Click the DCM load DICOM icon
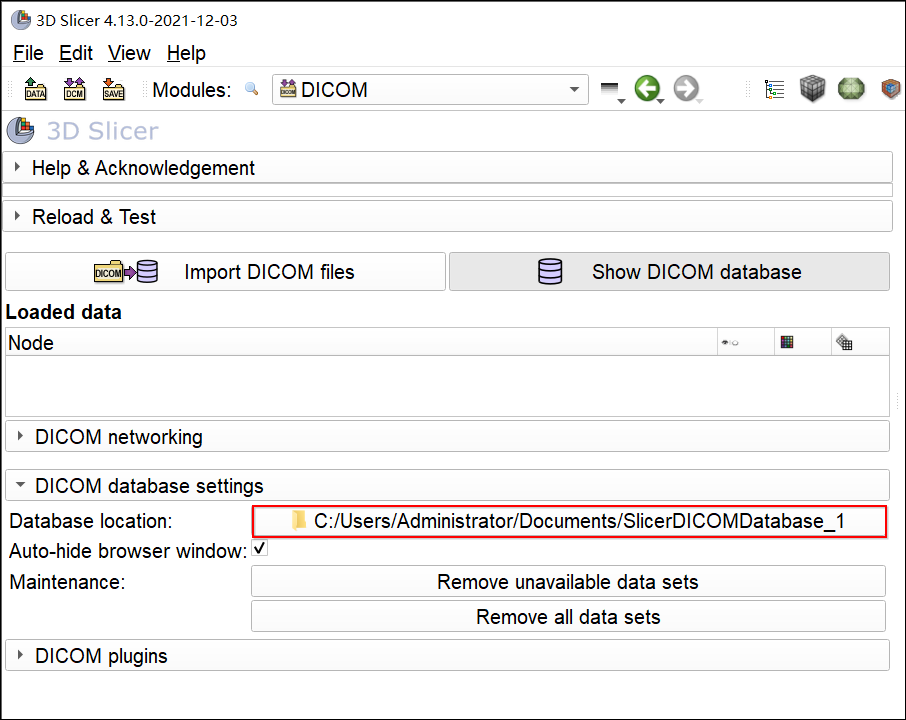The image size is (906, 720). pos(74,90)
